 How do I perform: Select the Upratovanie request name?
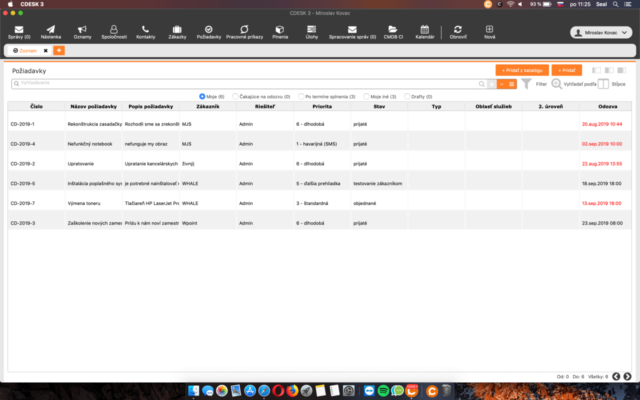pyautogui.click(x=81, y=164)
